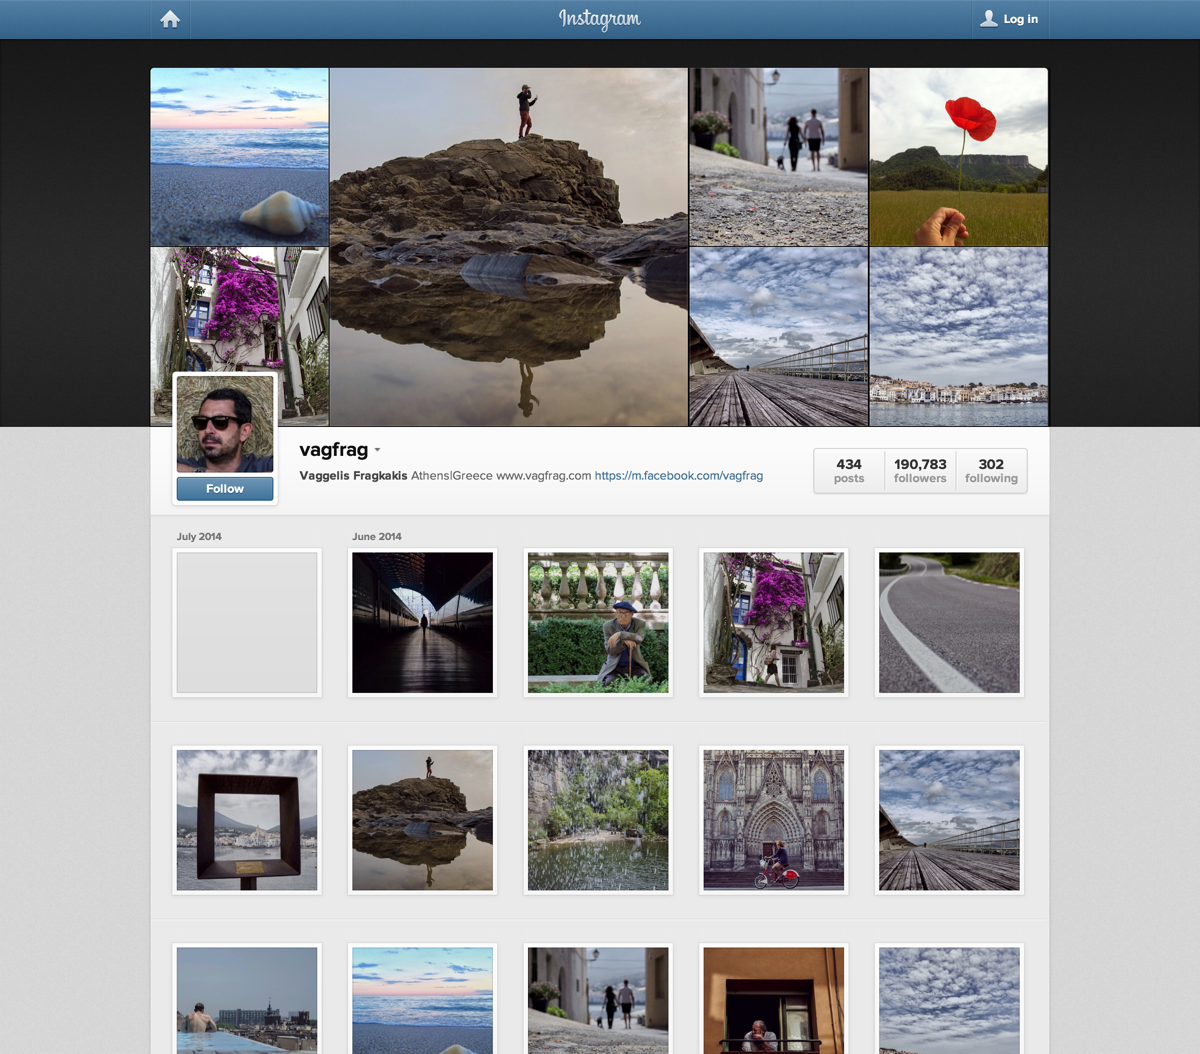Click the home icon in the top bar
Viewport: 1200px width, 1054px height.
[170, 19]
